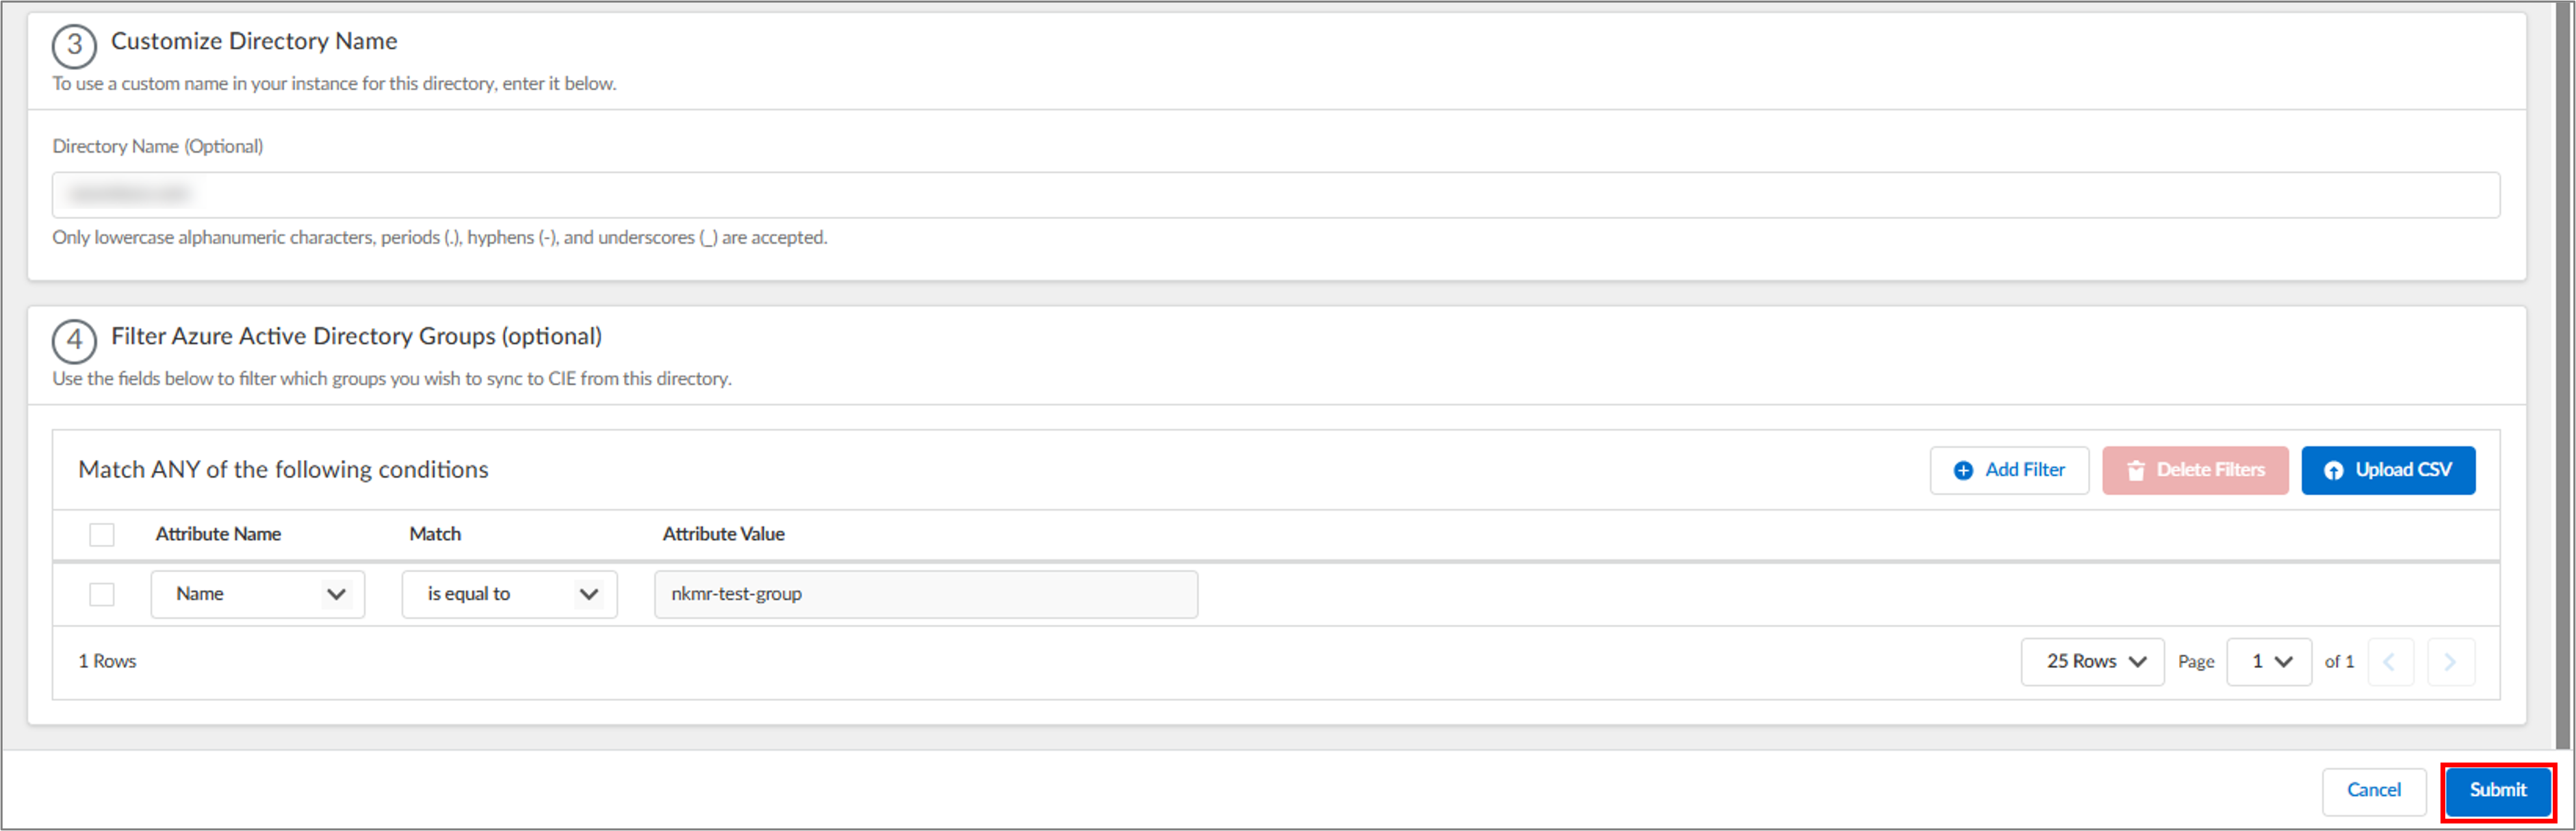Image resolution: width=2576 pixels, height=831 pixels.
Task: Toggle the select-all checkbox in header row
Action: [x=102, y=534]
